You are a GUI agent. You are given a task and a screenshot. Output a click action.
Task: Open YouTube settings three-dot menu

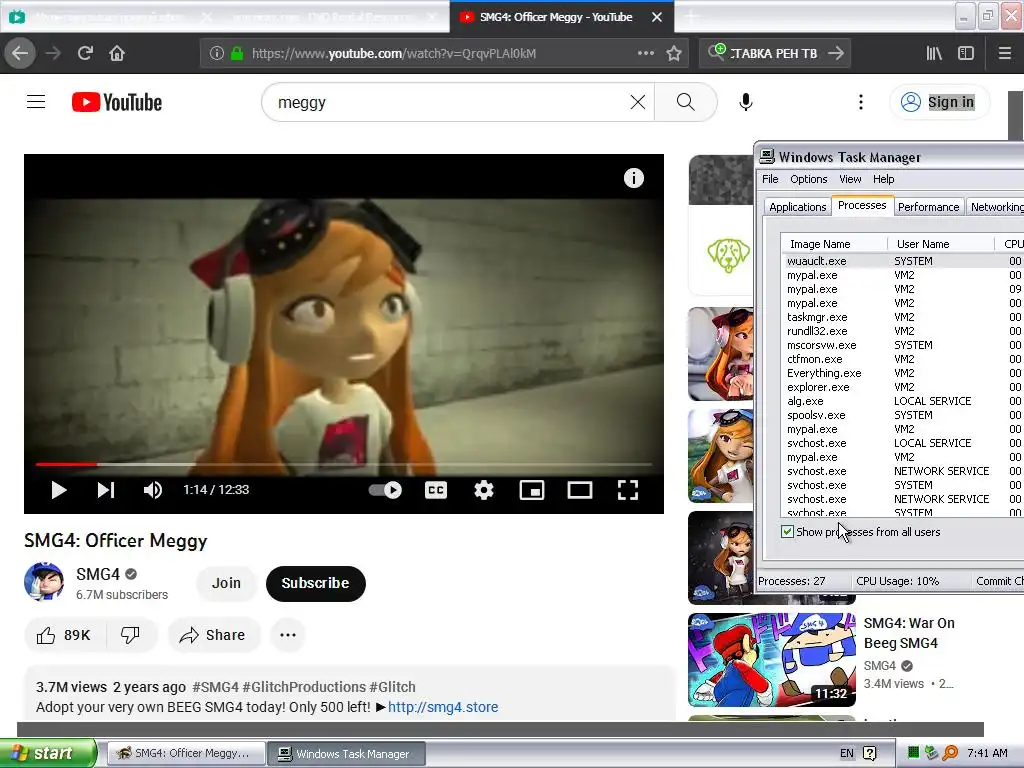tap(861, 102)
